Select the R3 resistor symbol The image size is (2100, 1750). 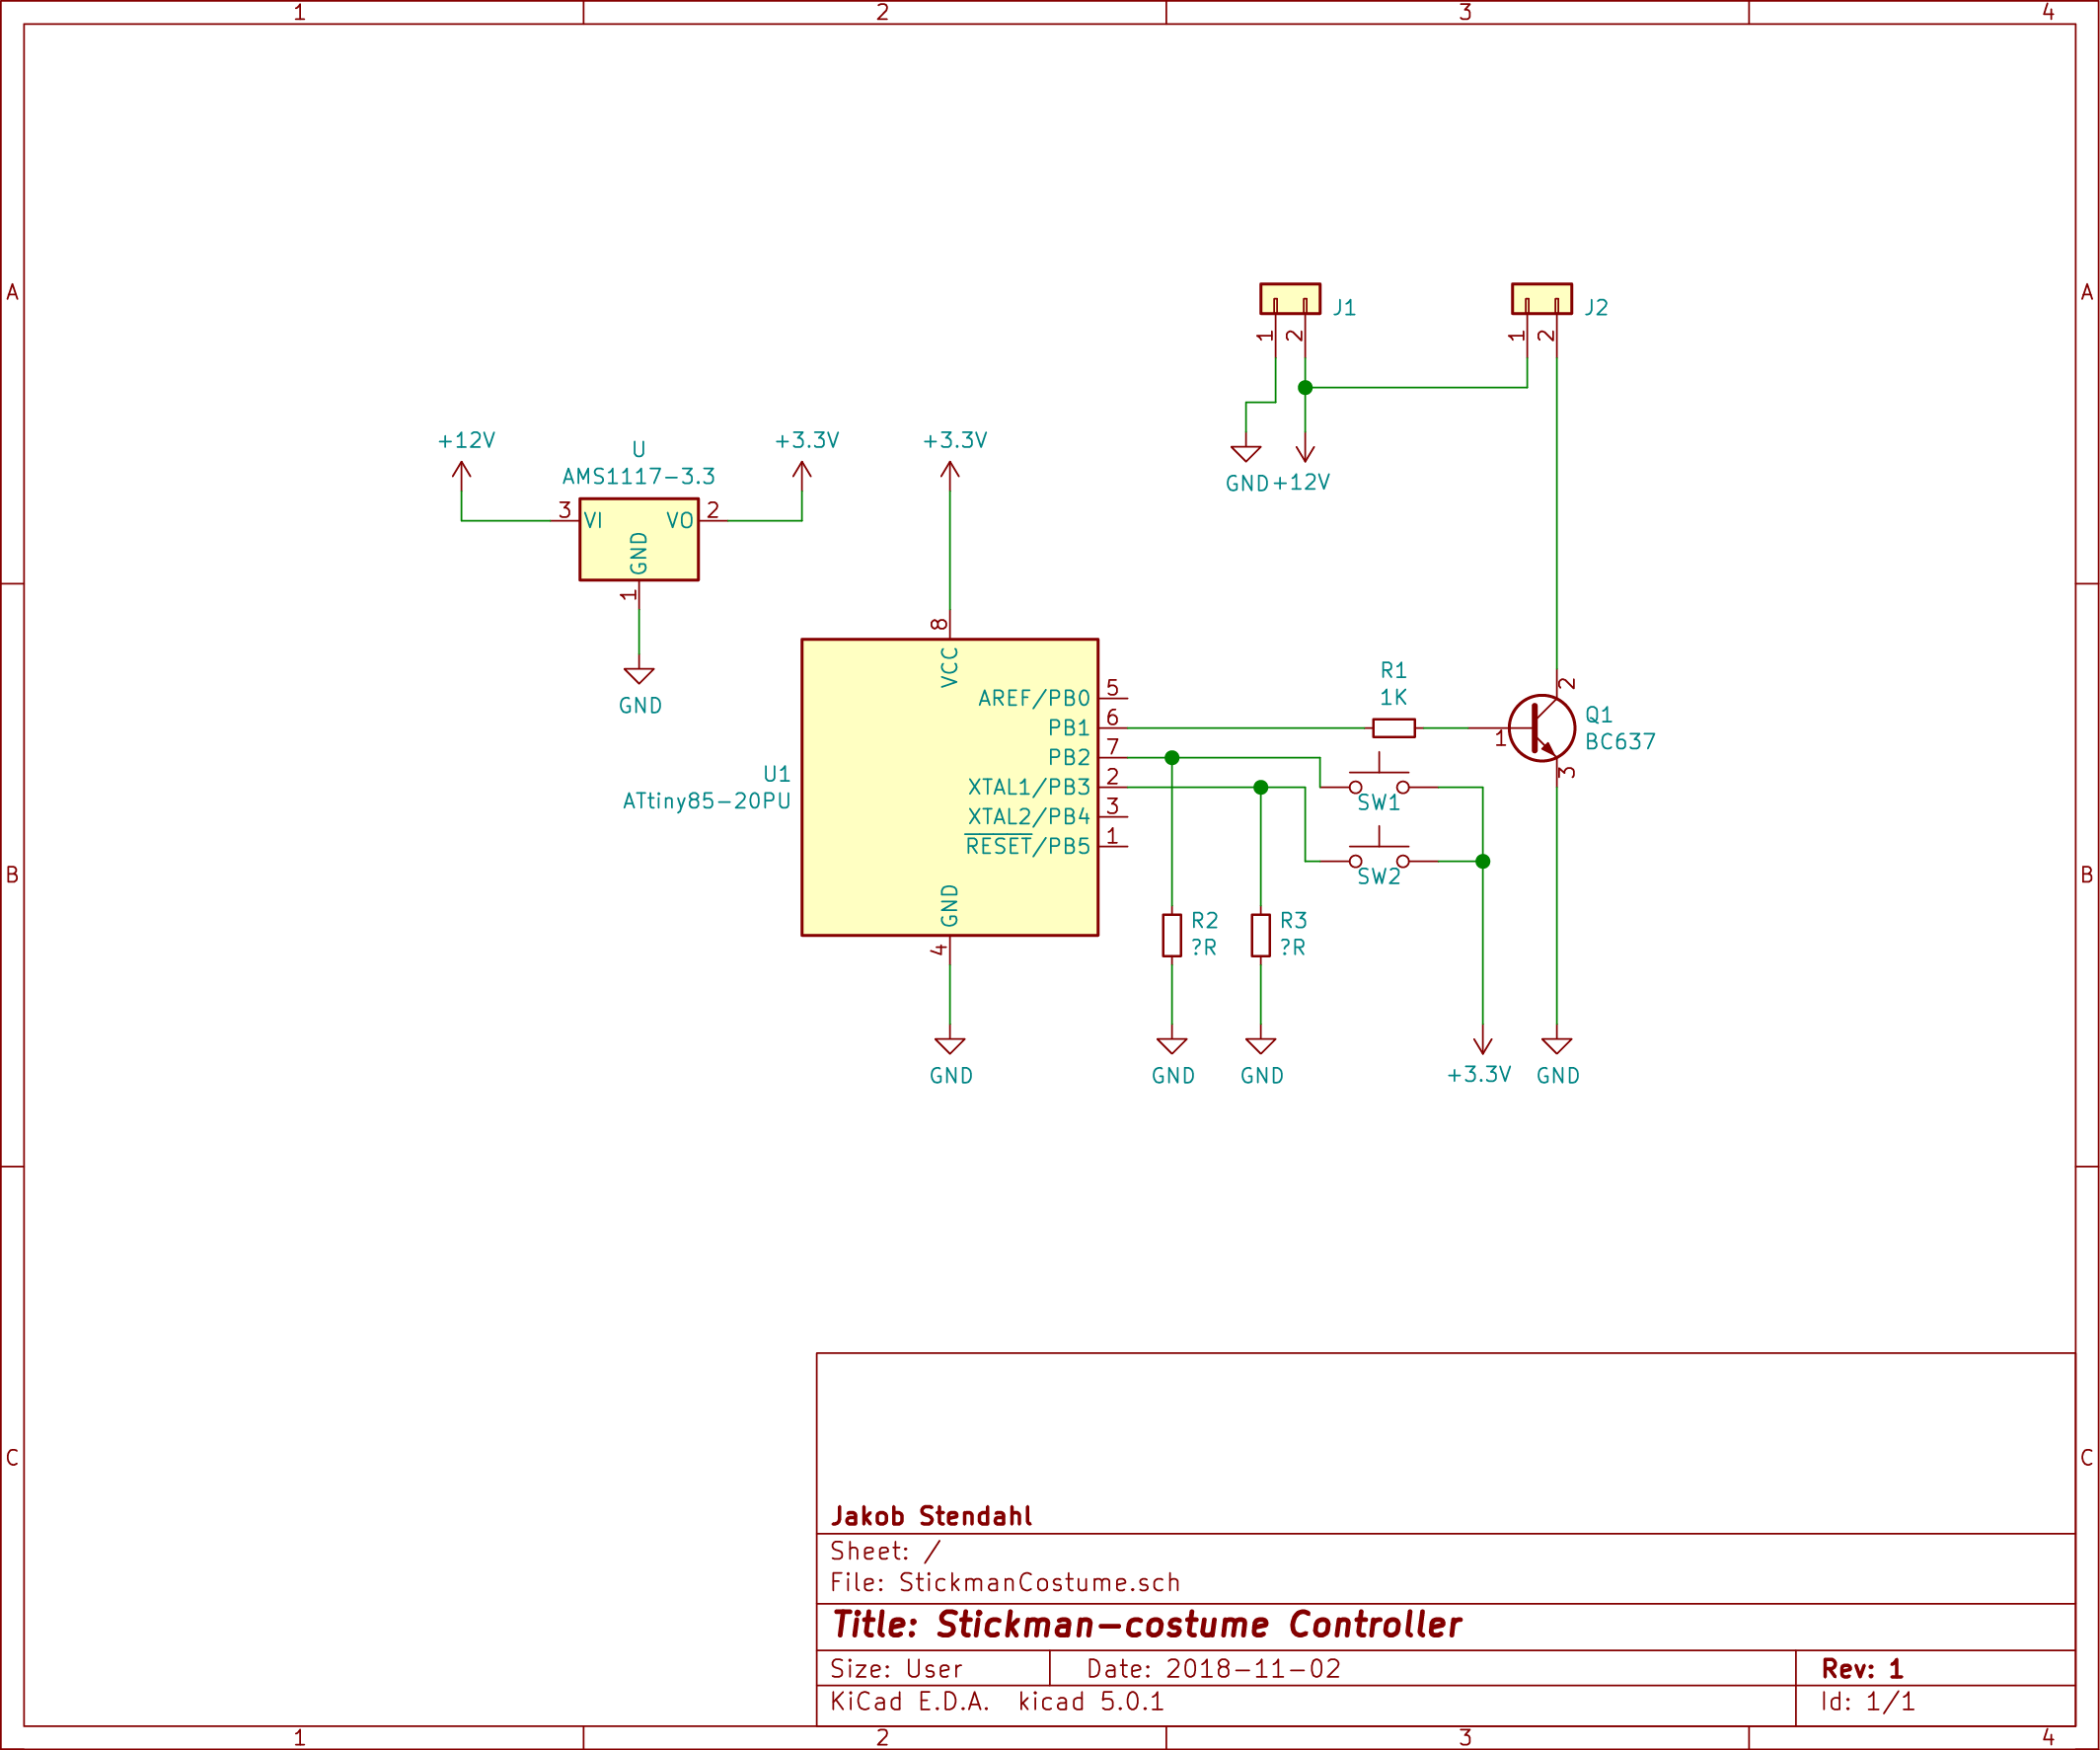click(1260, 935)
